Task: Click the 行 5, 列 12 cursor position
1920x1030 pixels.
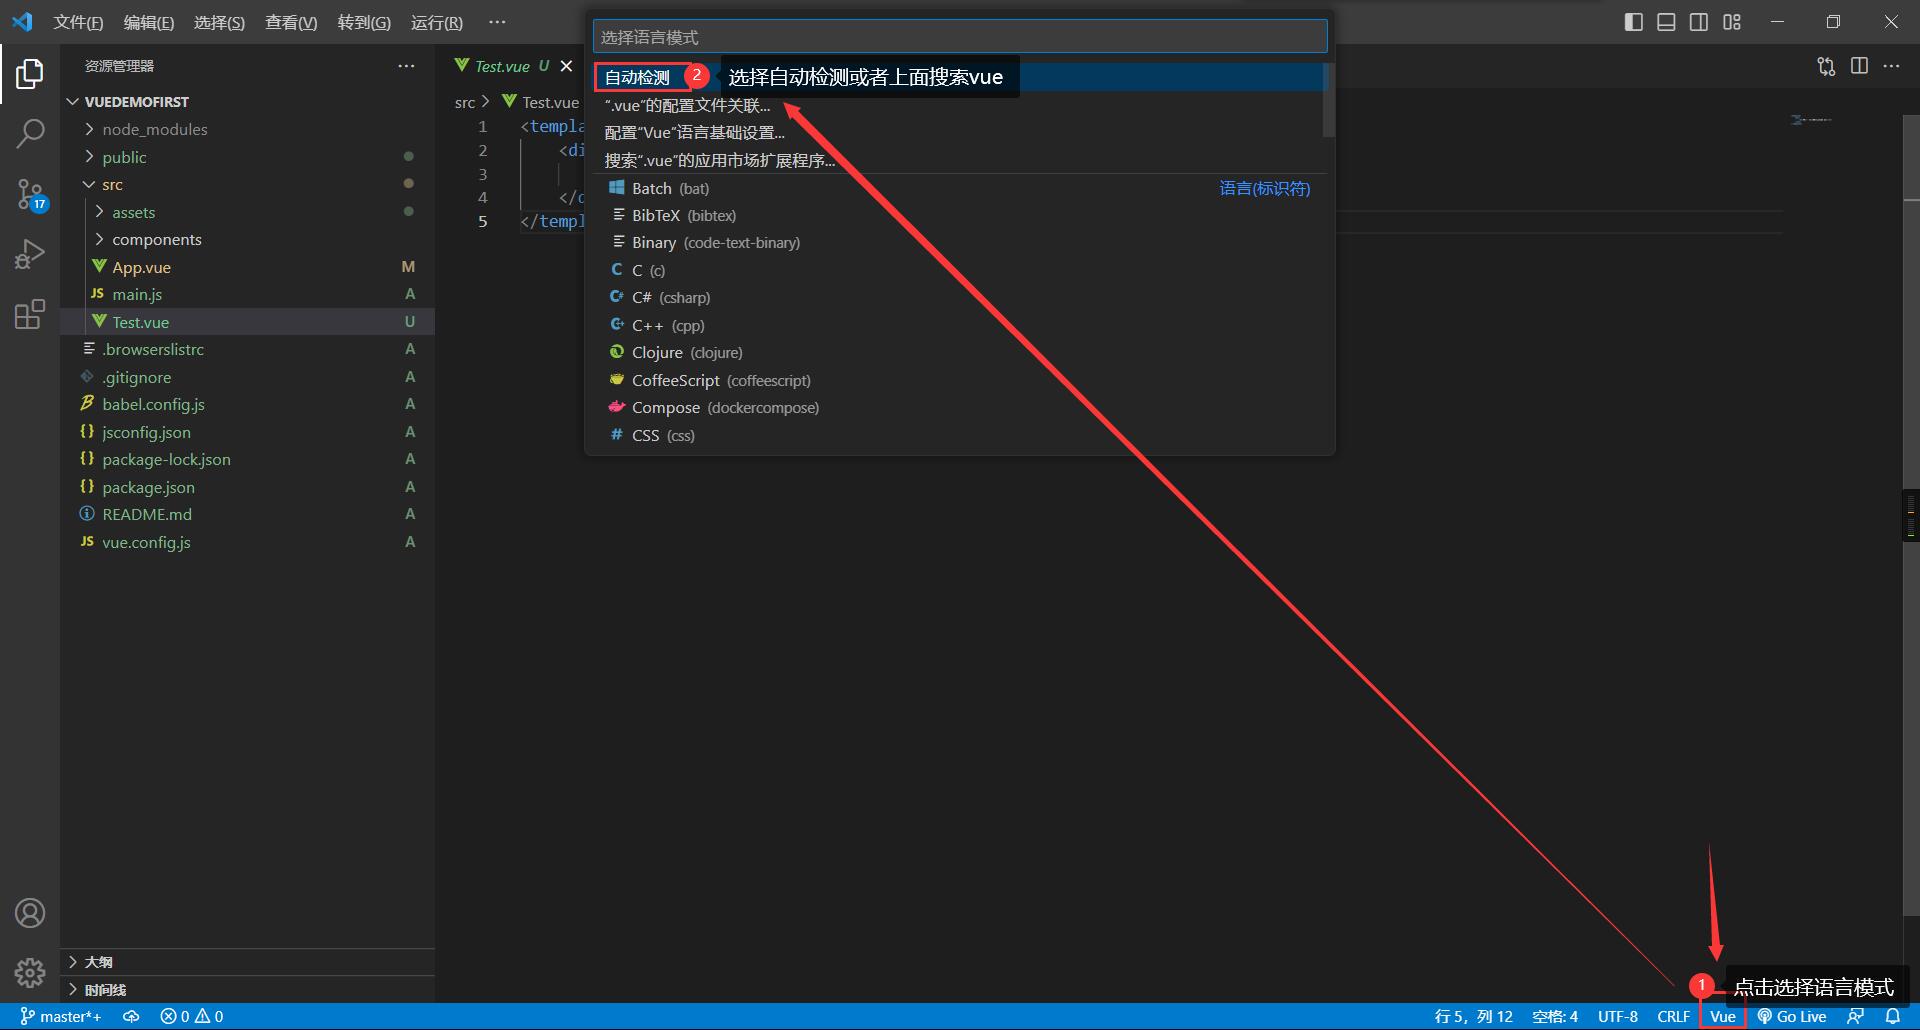Action: click(1474, 1016)
